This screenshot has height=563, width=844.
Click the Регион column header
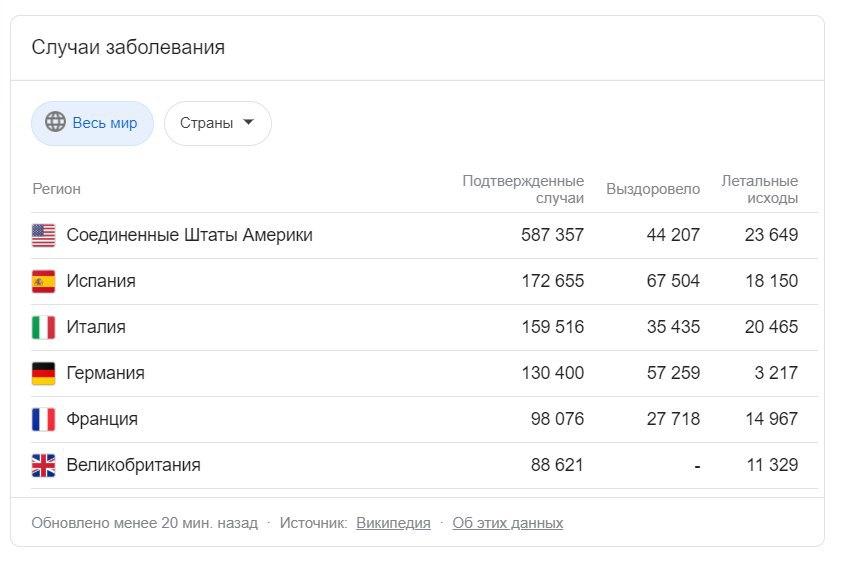click(57, 189)
